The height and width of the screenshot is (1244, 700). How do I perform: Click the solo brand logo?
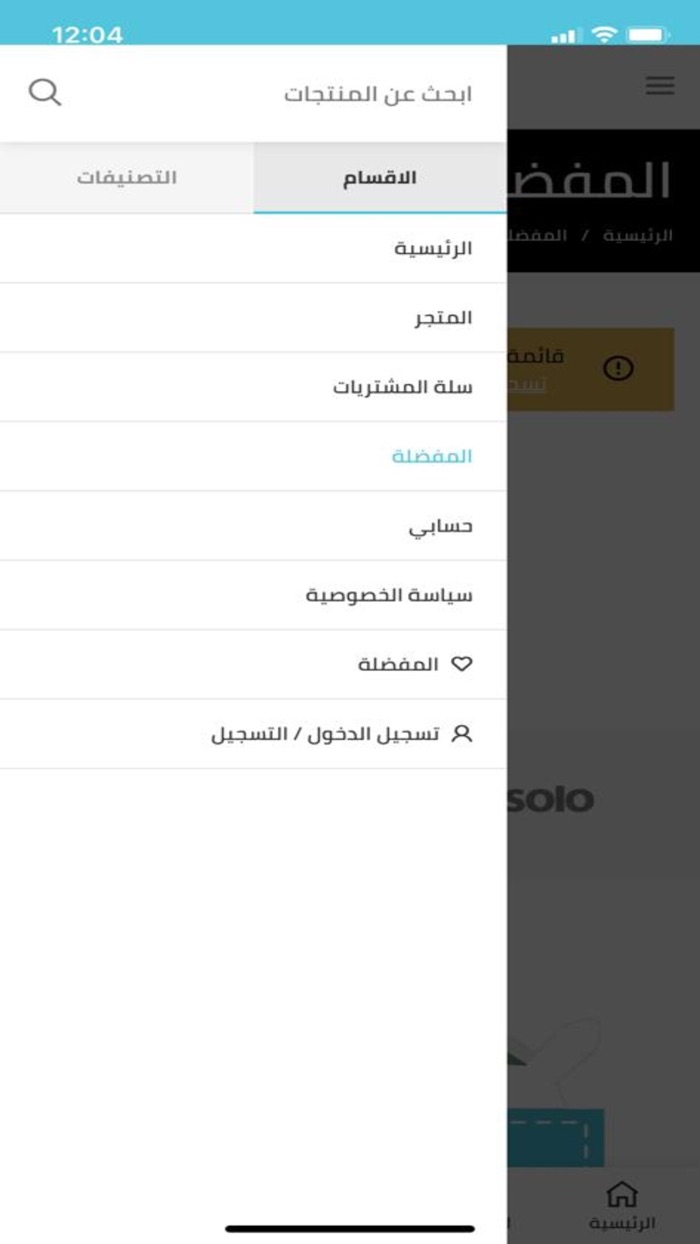(x=553, y=799)
